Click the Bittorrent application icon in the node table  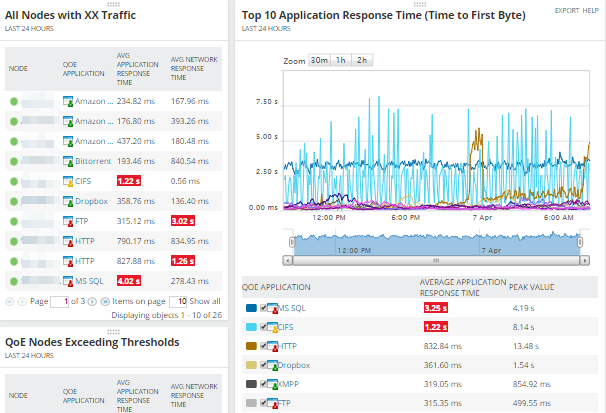click(68, 161)
